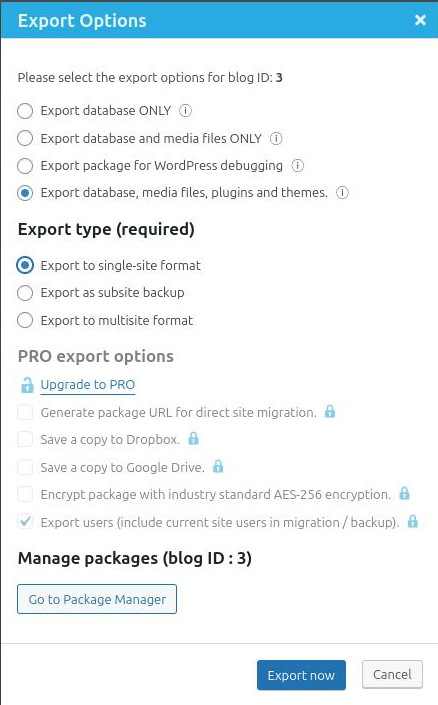438x705 pixels.
Task: Click lock icon beside Export users option
Action: [x=412, y=522]
